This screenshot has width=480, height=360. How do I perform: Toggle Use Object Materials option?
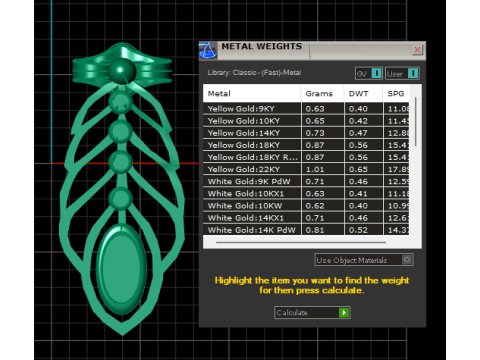click(x=364, y=260)
